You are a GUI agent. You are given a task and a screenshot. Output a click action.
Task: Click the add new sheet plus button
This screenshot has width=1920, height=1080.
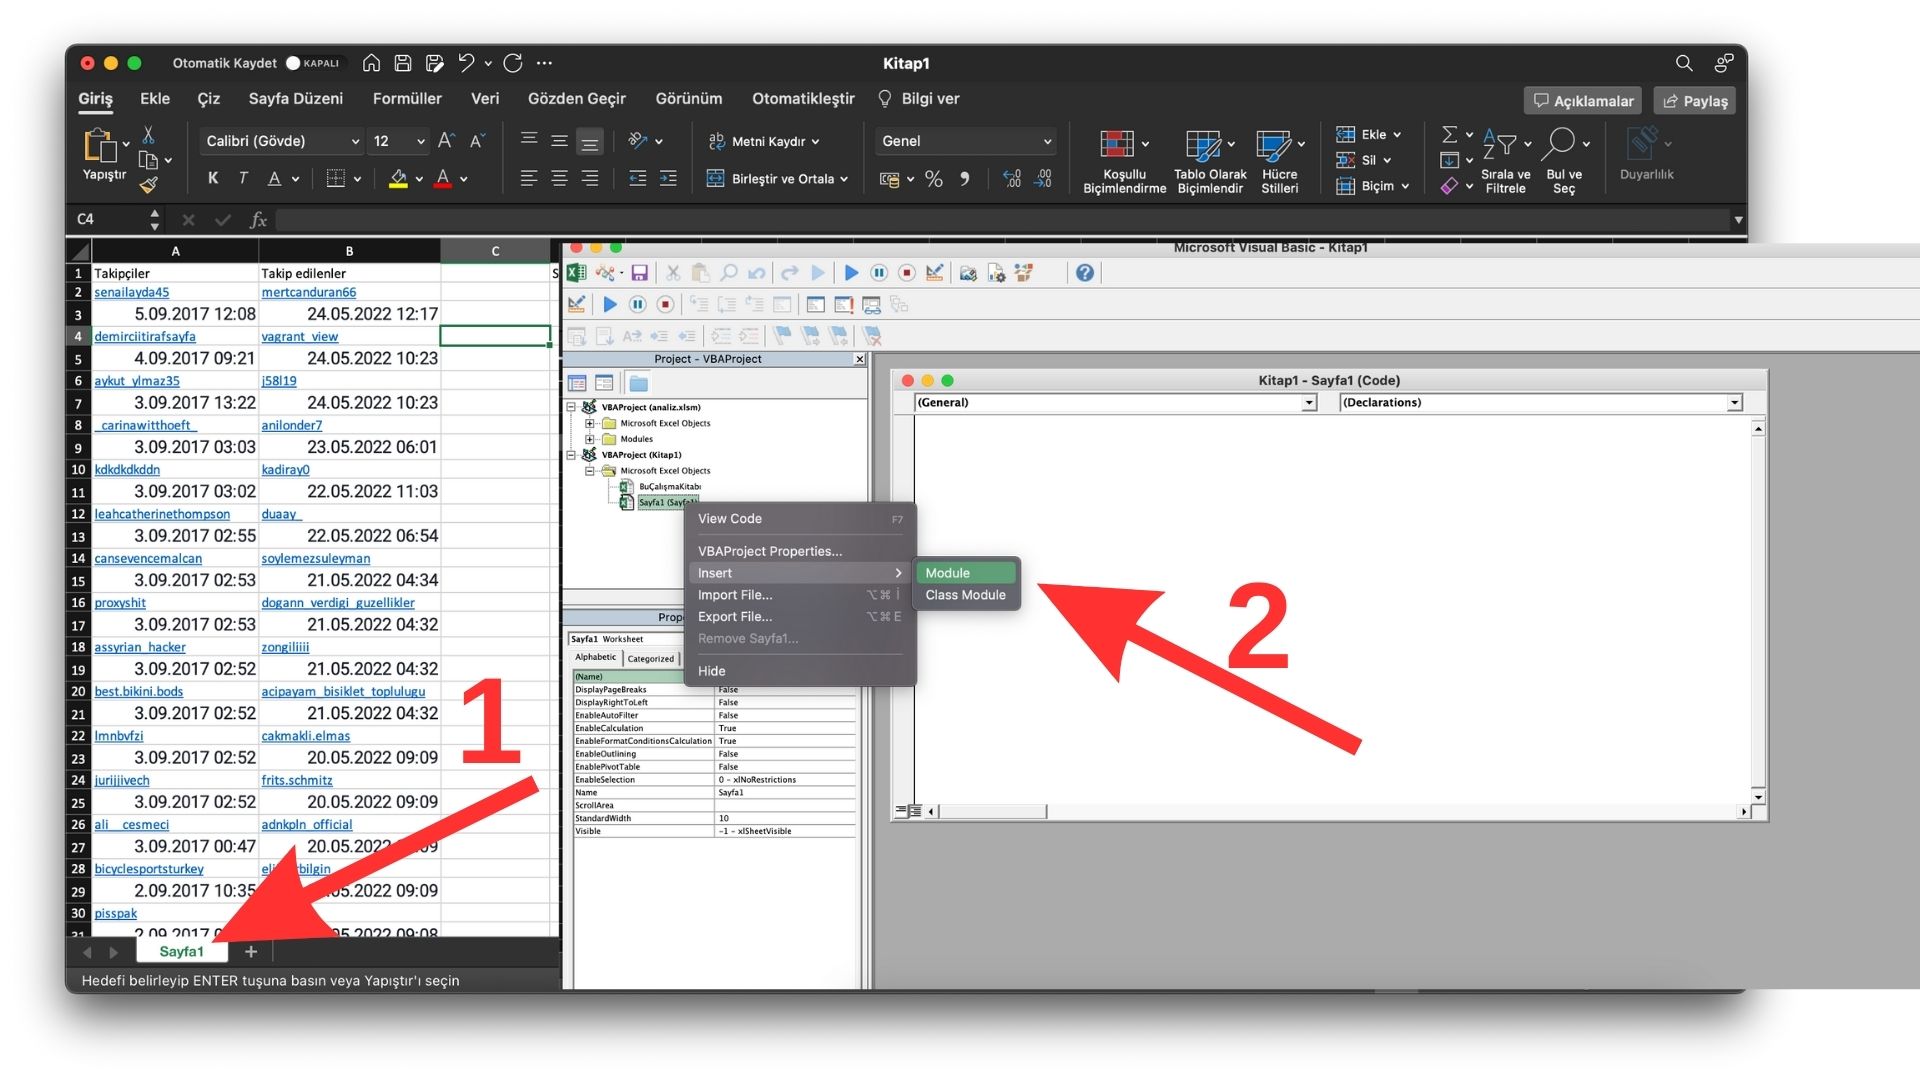point(251,952)
